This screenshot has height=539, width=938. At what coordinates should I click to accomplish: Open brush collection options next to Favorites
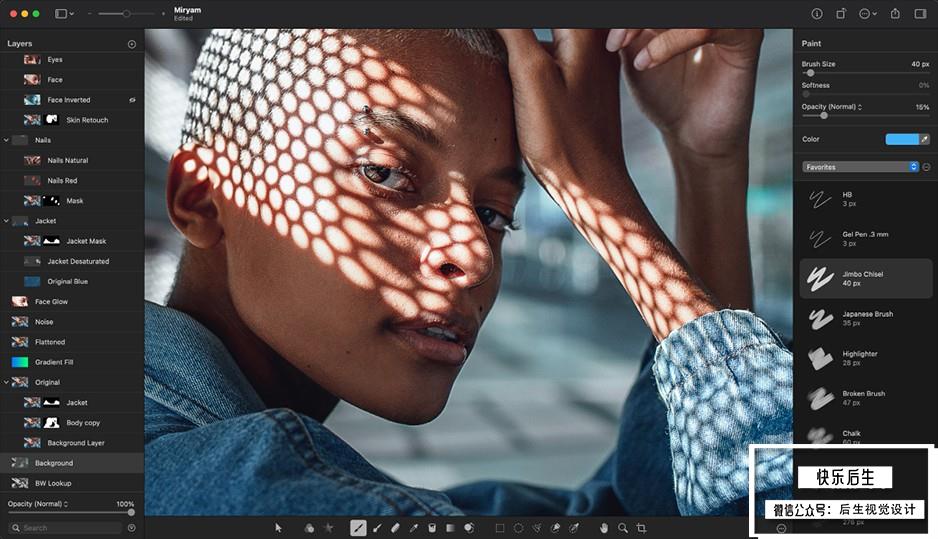[926, 167]
